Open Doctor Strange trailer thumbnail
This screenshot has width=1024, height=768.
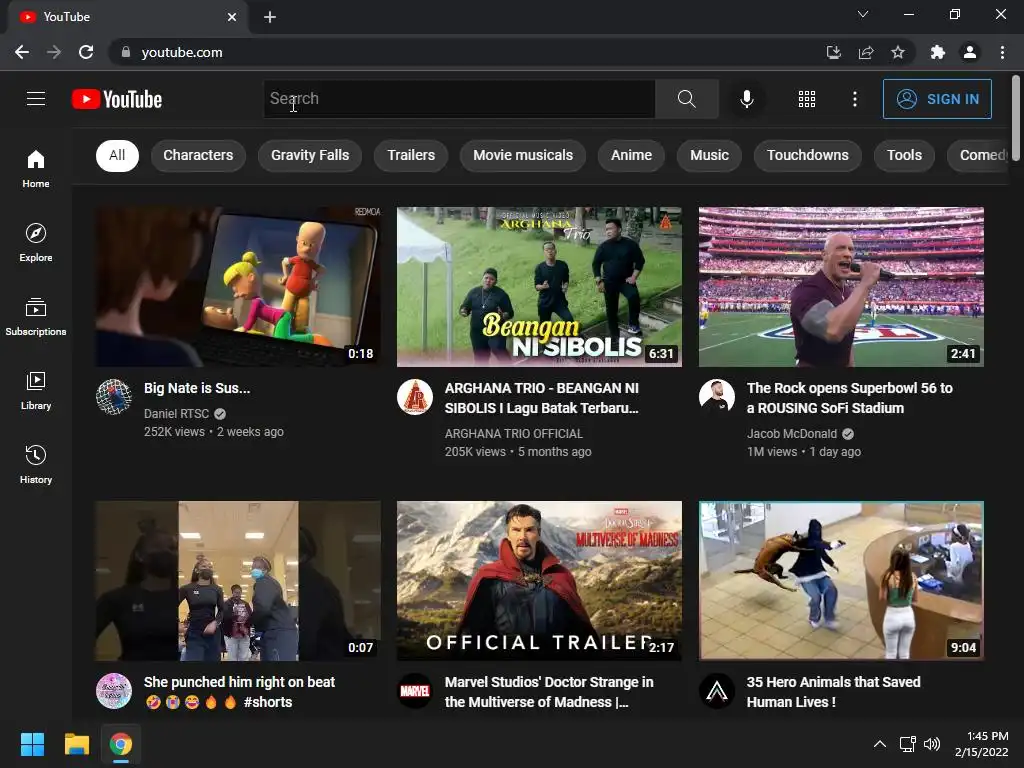(539, 581)
